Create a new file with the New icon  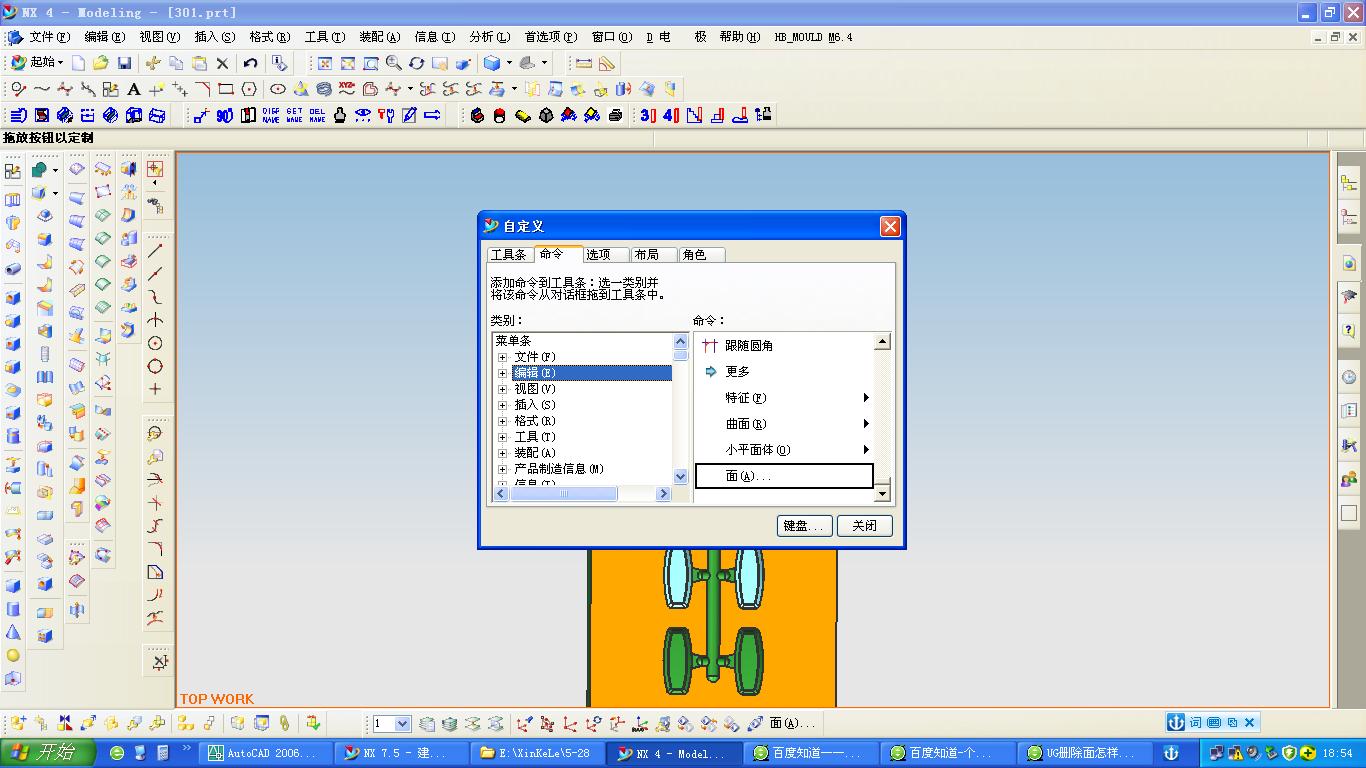[78, 63]
